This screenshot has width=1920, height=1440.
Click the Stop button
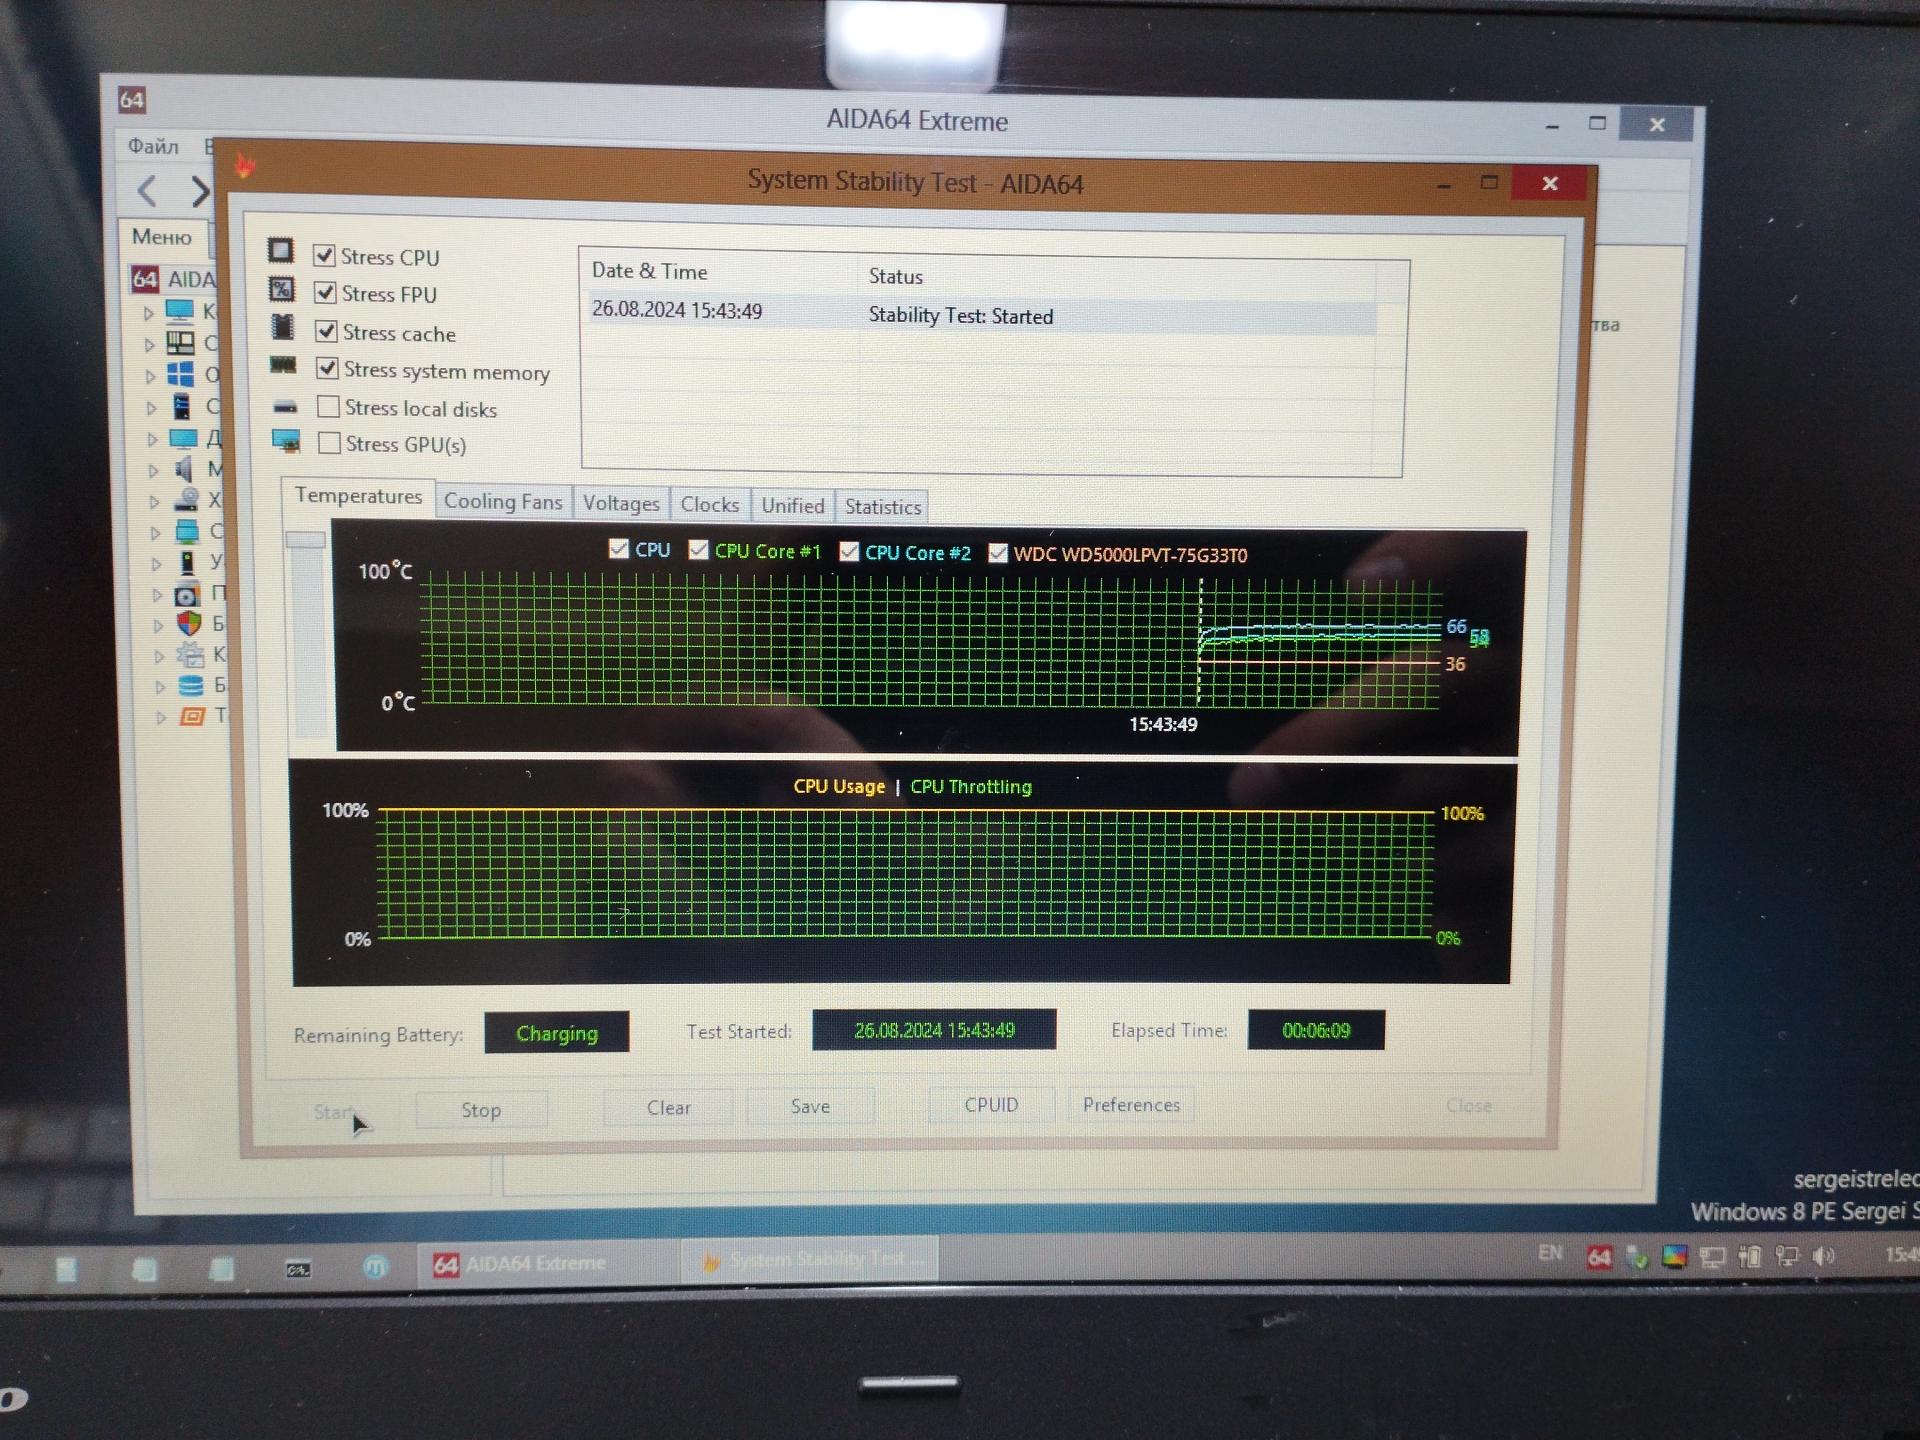(481, 1110)
